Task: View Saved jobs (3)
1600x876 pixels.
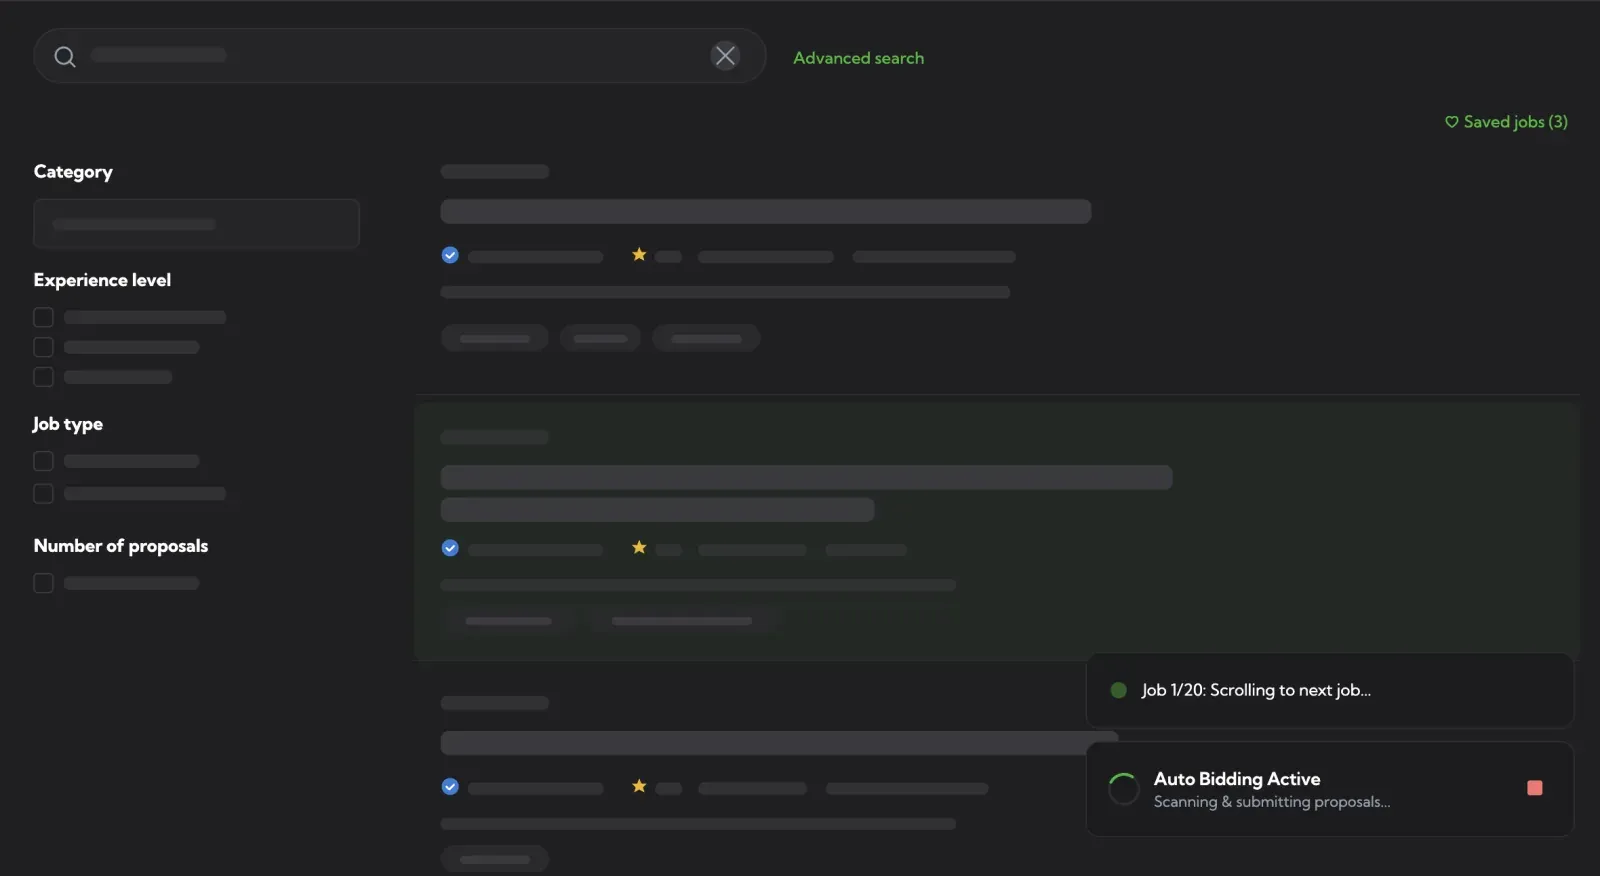Action: [x=1506, y=122]
